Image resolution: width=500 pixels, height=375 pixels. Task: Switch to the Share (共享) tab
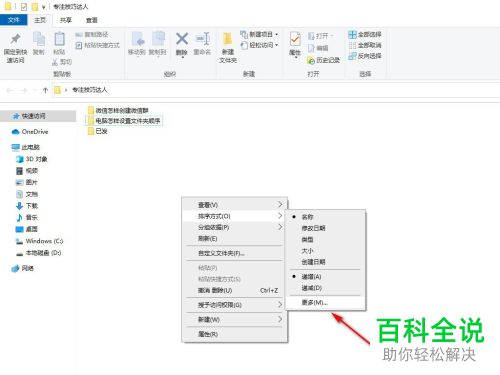coord(66,20)
